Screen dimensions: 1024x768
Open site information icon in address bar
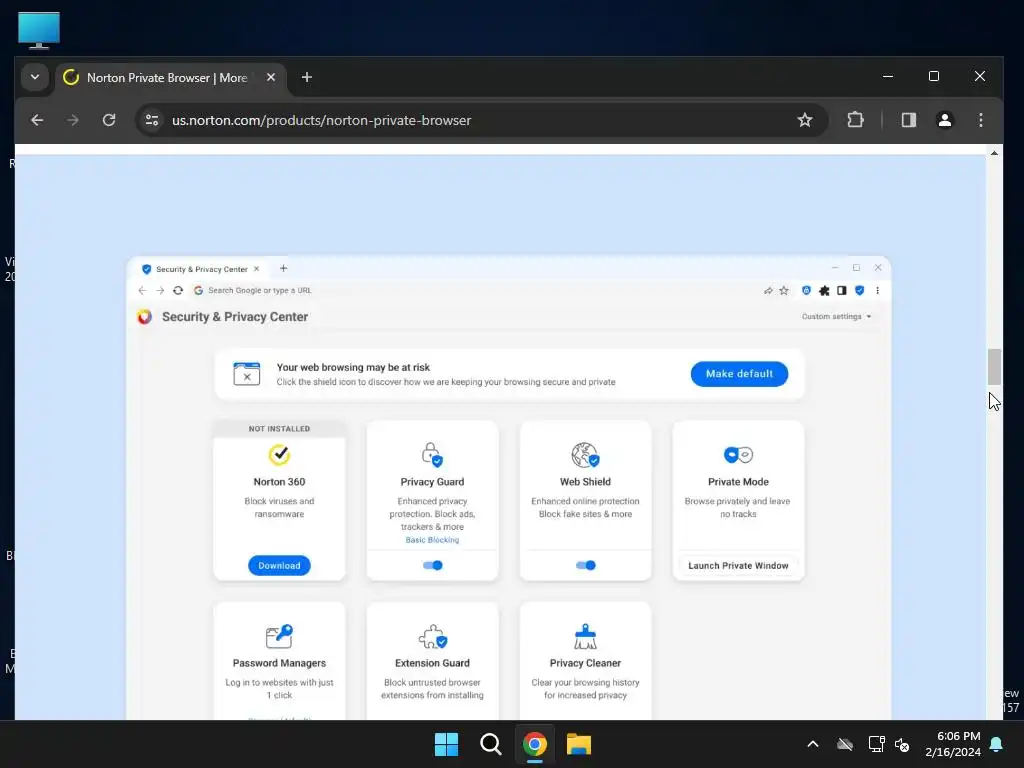pyautogui.click(x=152, y=120)
